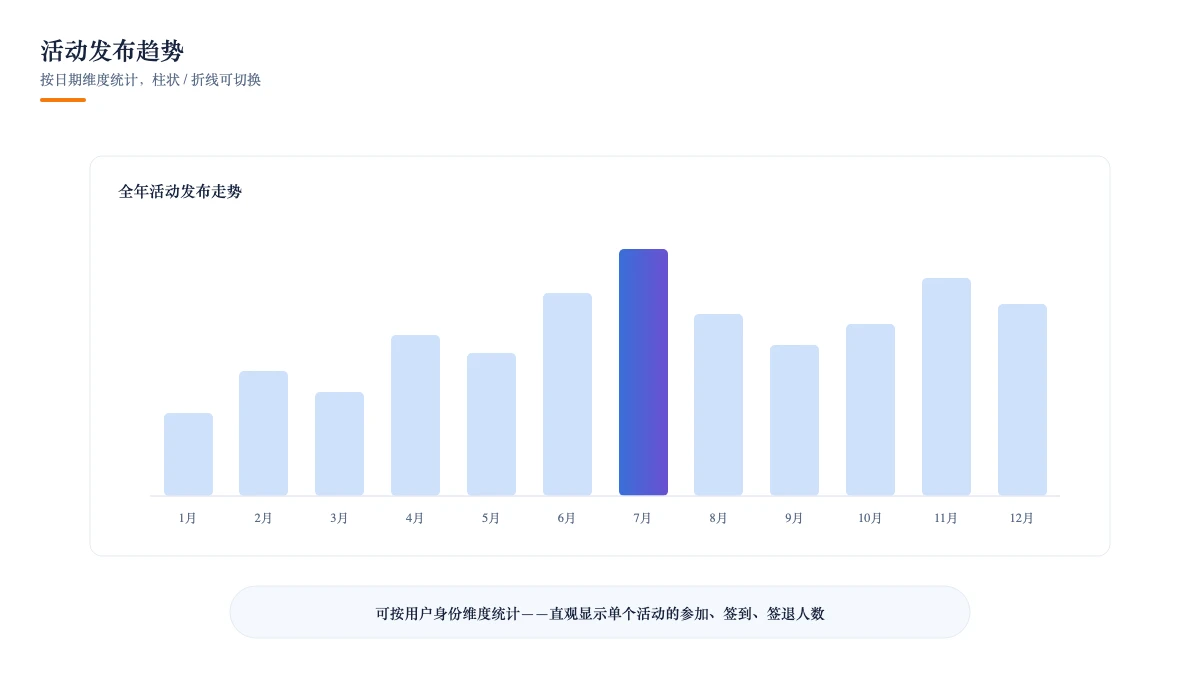Click the 4月 axis label
Image resolution: width=1200 pixels, height=675 pixels.
click(x=415, y=518)
